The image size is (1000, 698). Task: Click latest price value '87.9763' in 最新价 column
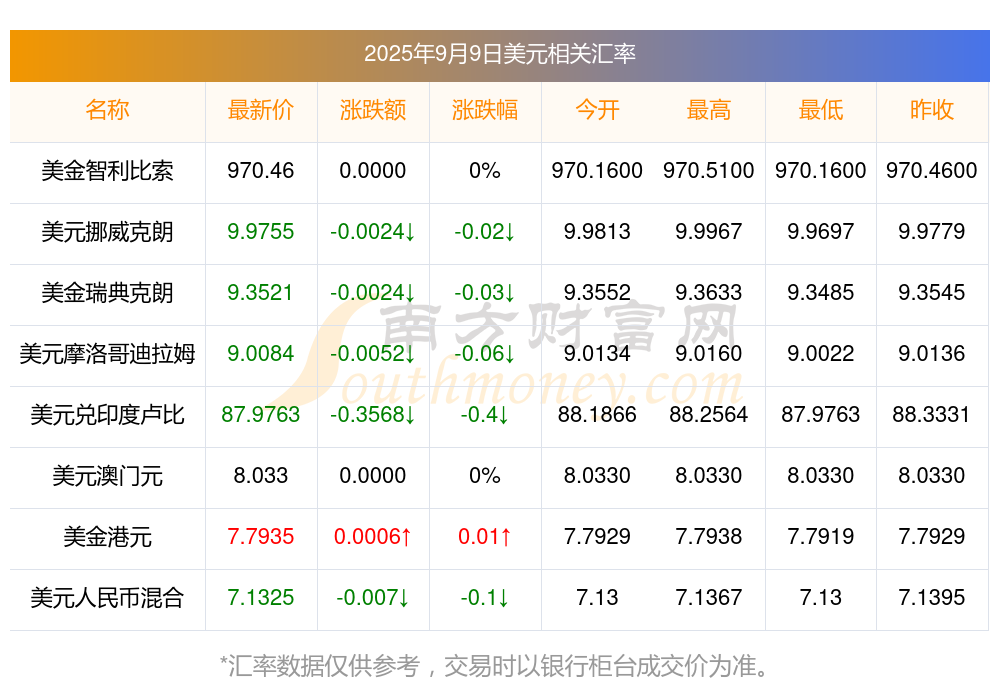260,415
